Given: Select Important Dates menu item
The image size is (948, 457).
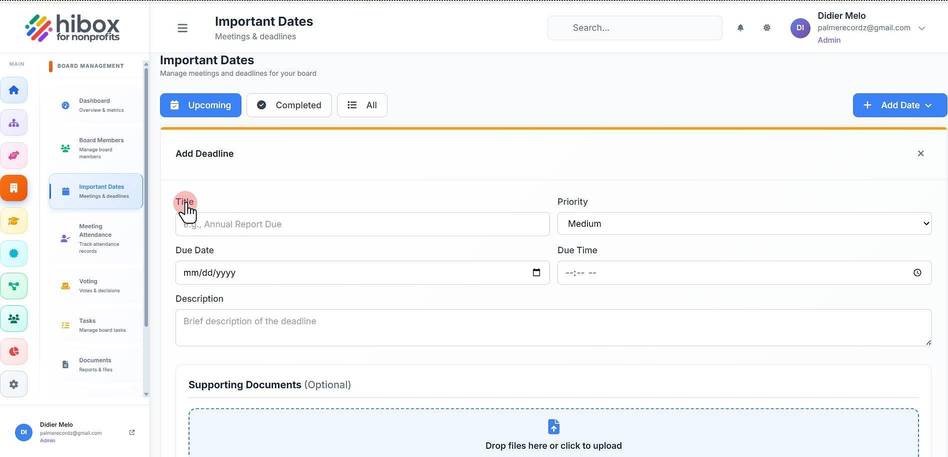Looking at the screenshot, I should [x=96, y=191].
